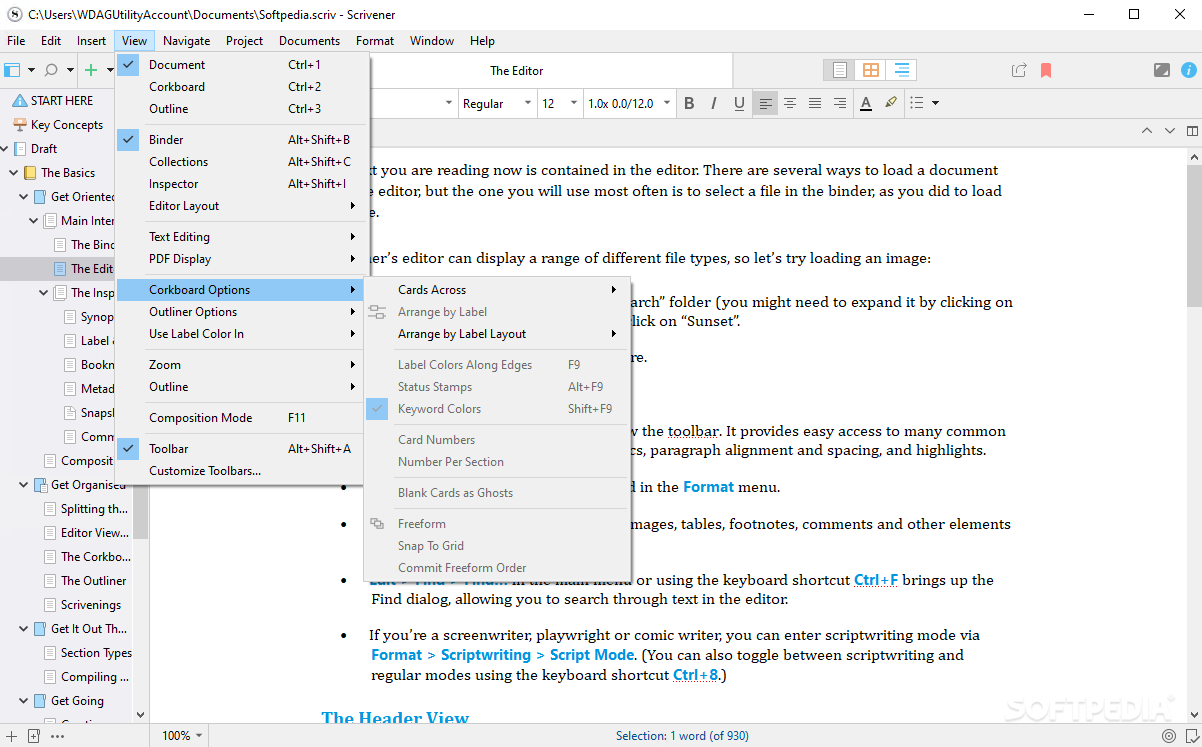Select START HERE in the binder
Image resolution: width=1202 pixels, height=747 pixels.
coord(62,101)
